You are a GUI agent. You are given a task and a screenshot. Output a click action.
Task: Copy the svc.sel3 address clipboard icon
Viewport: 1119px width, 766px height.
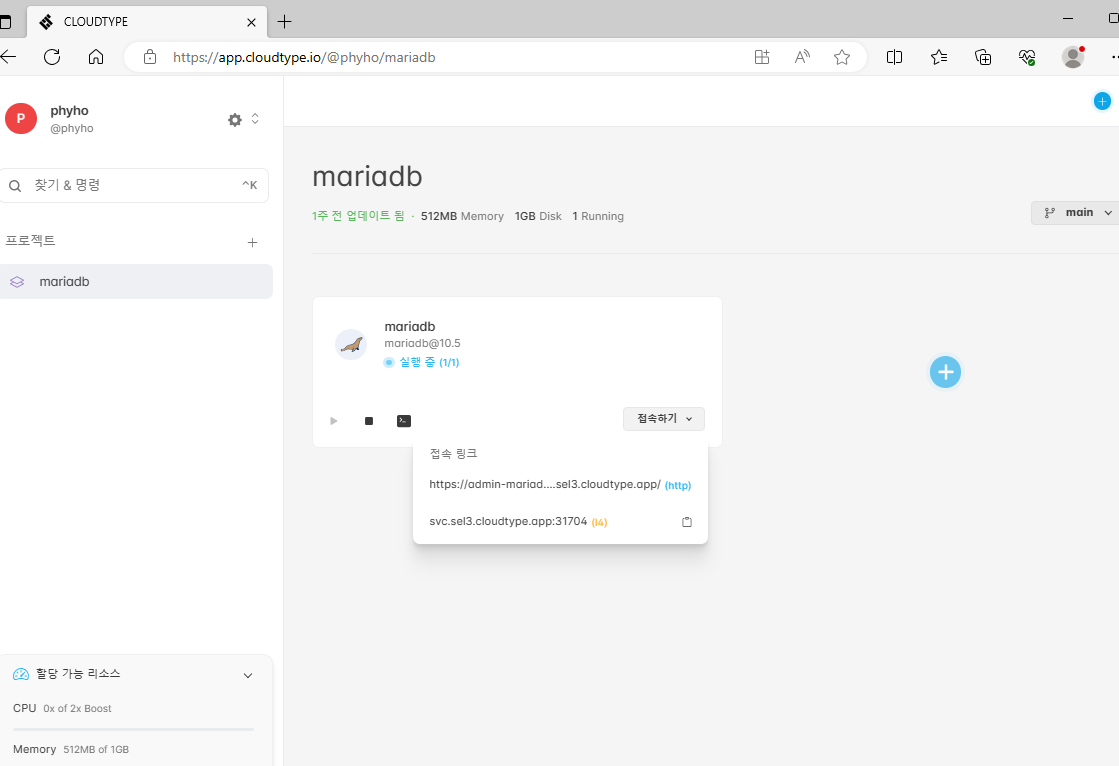pos(687,522)
